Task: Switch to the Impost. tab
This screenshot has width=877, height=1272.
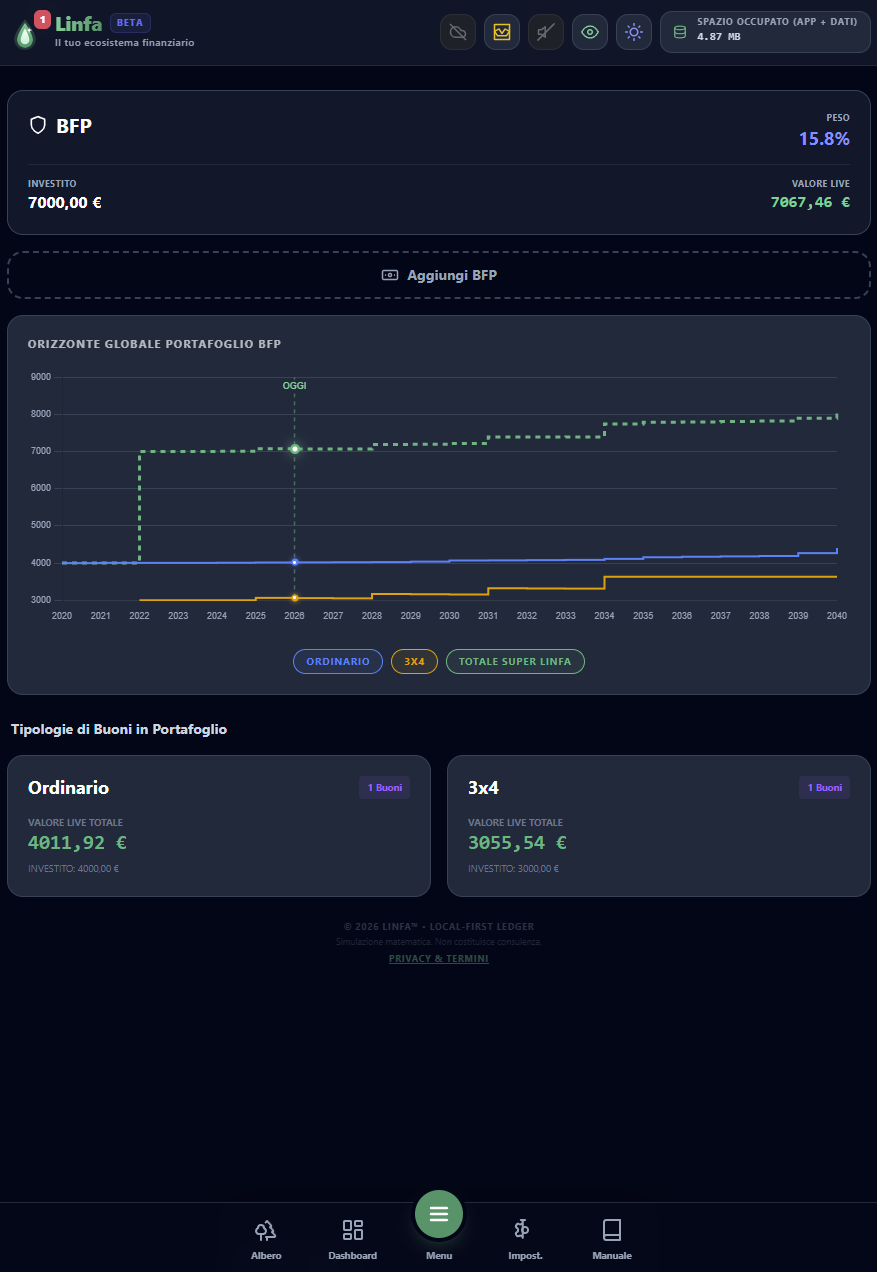Action: [525, 1239]
